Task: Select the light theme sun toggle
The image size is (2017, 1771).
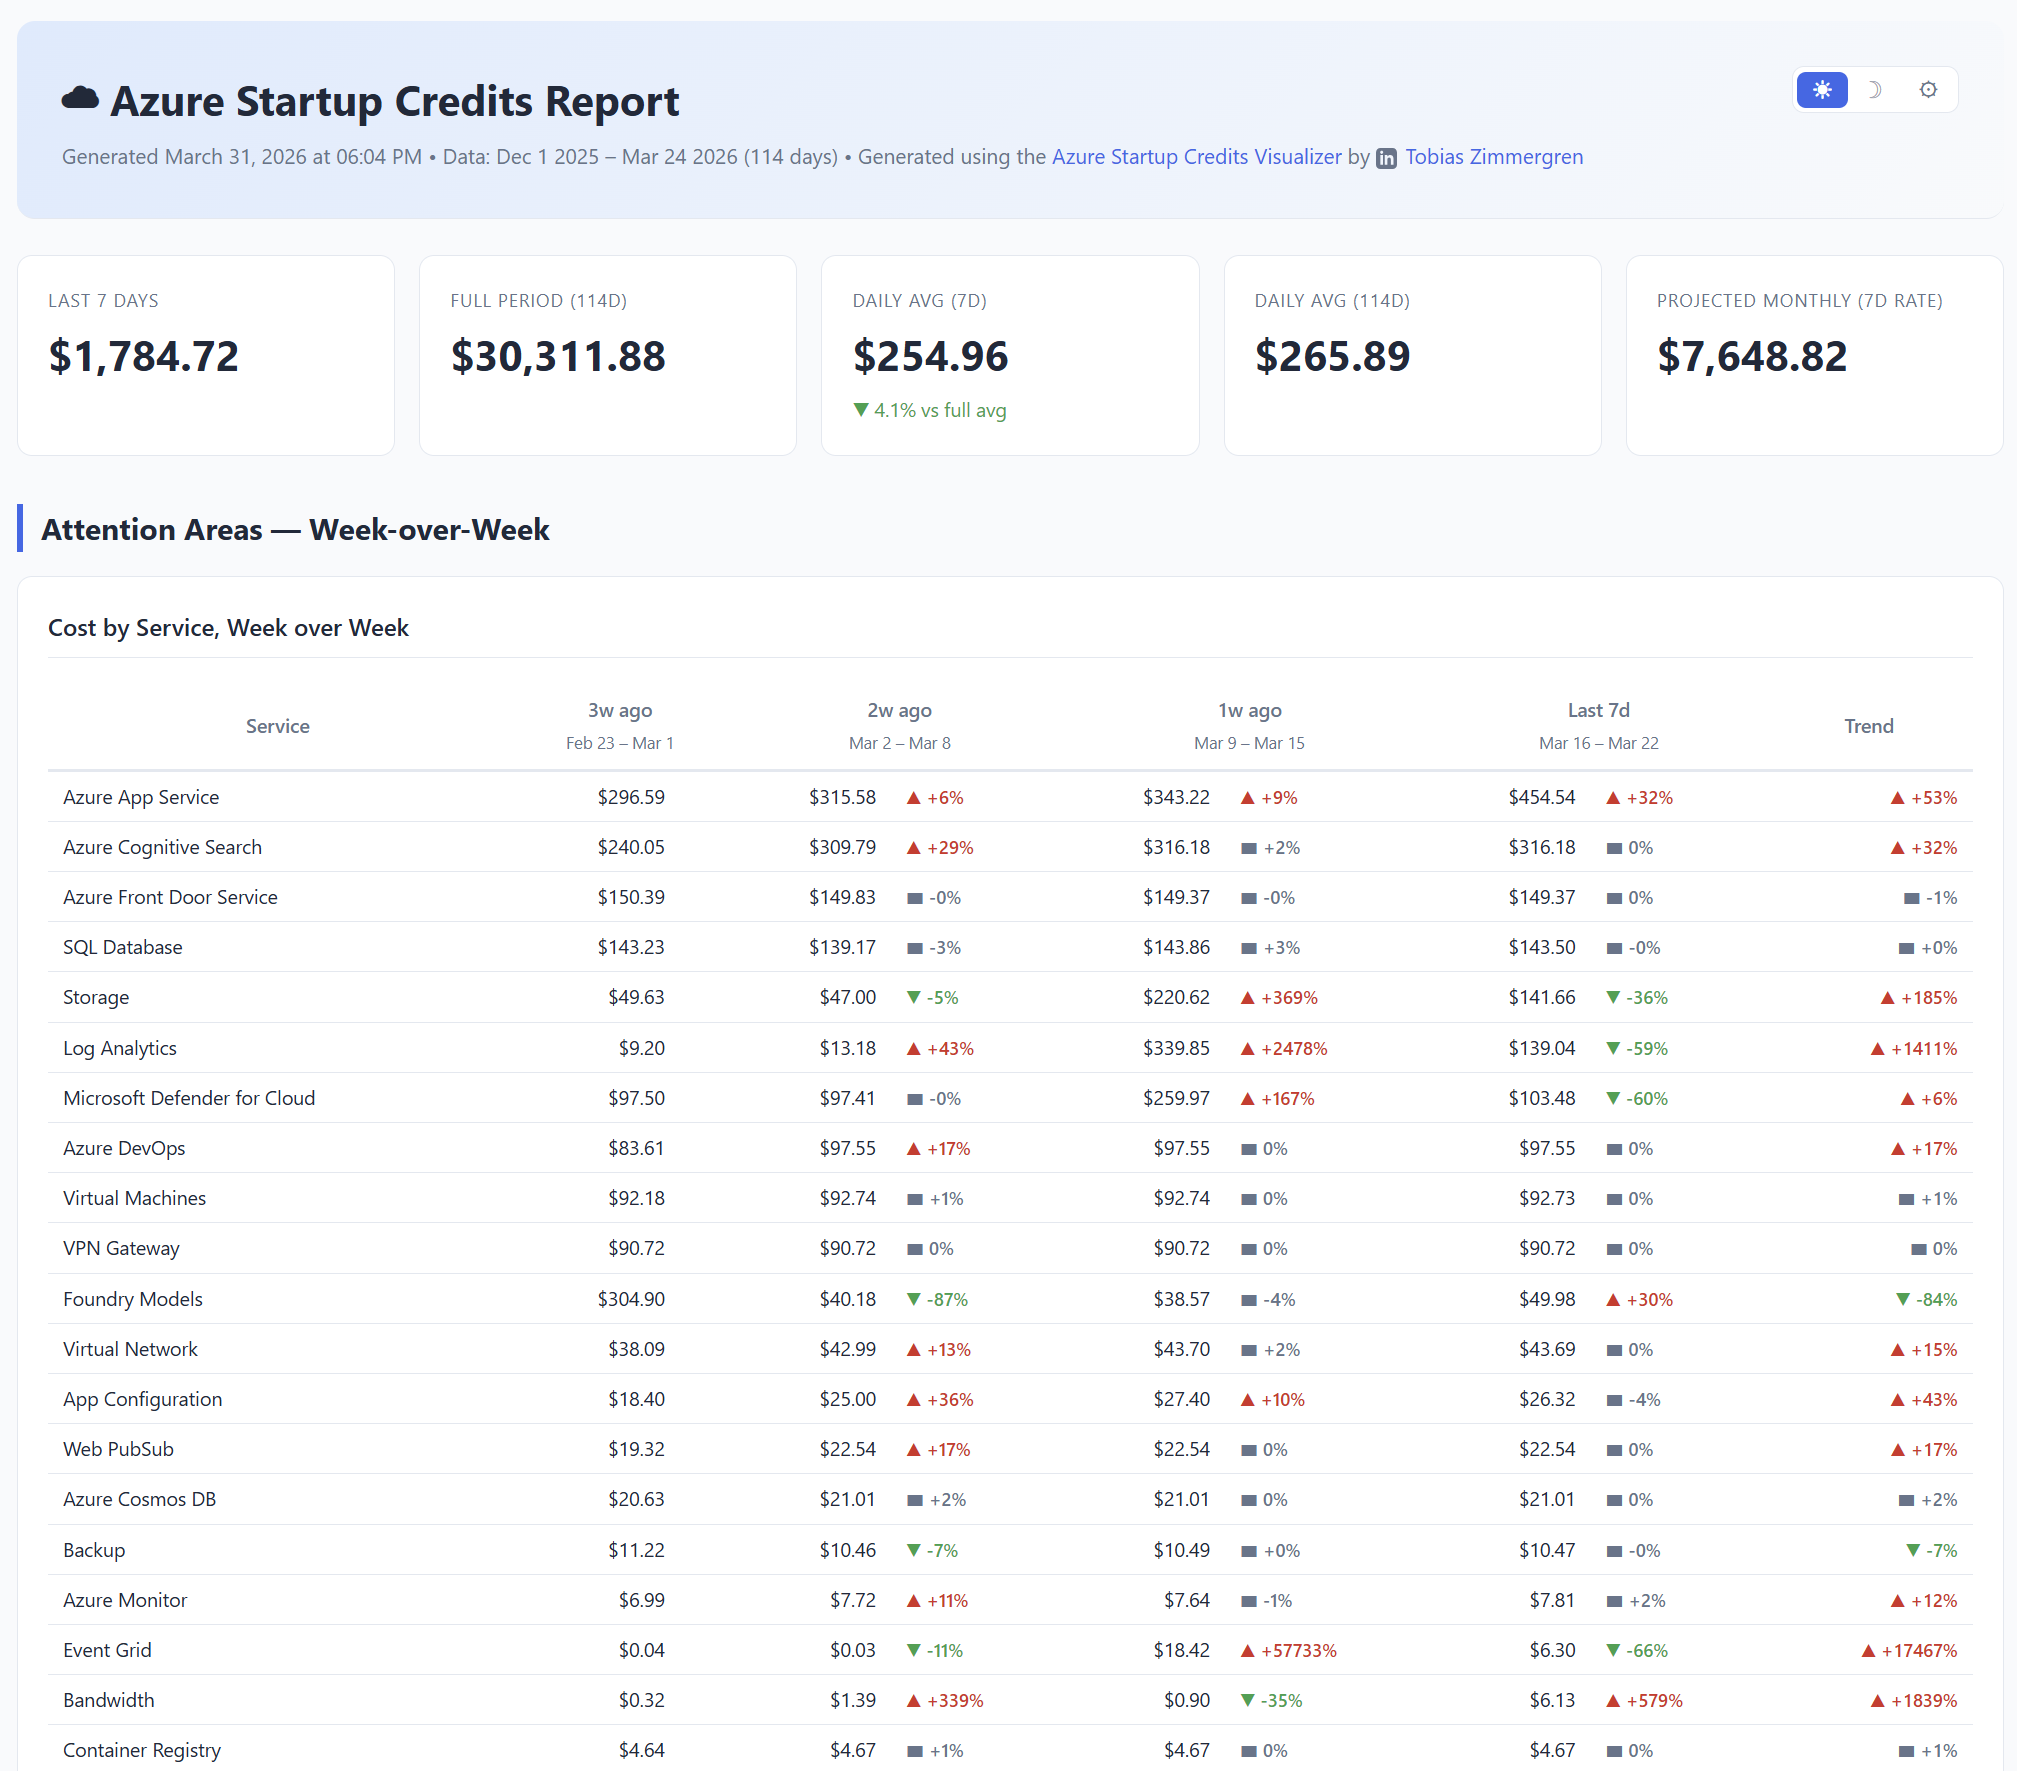Action: pyautogui.click(x=1822, y=89)
